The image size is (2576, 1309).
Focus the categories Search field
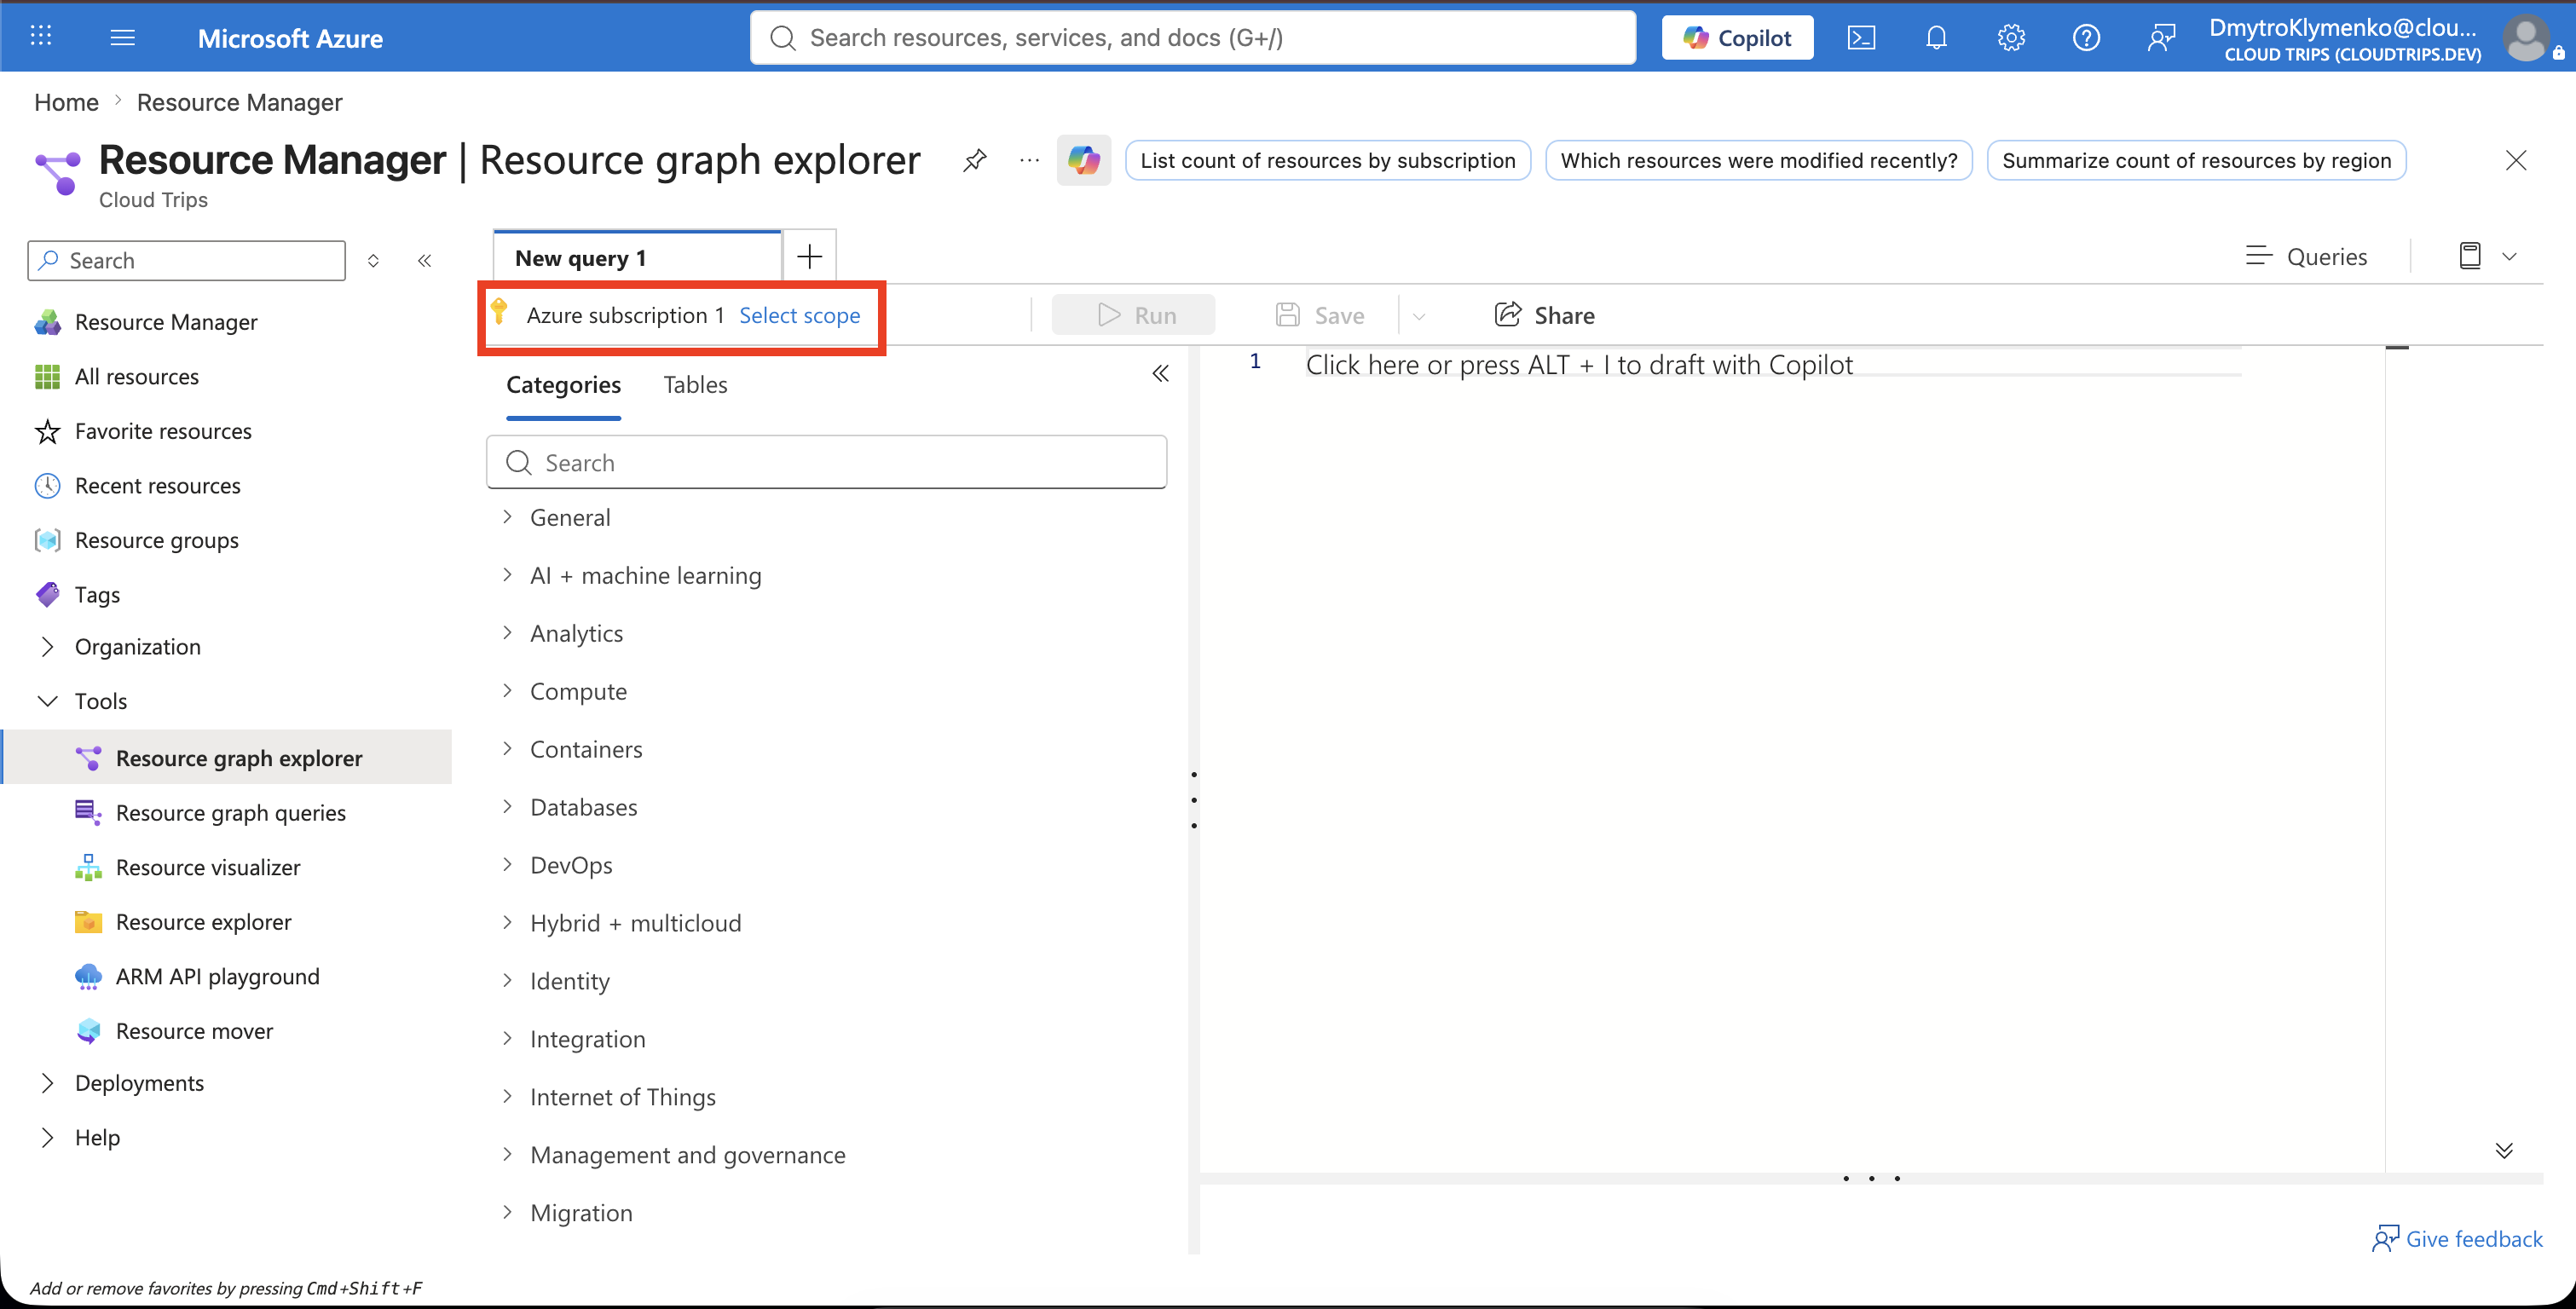(x=826, y=462)
